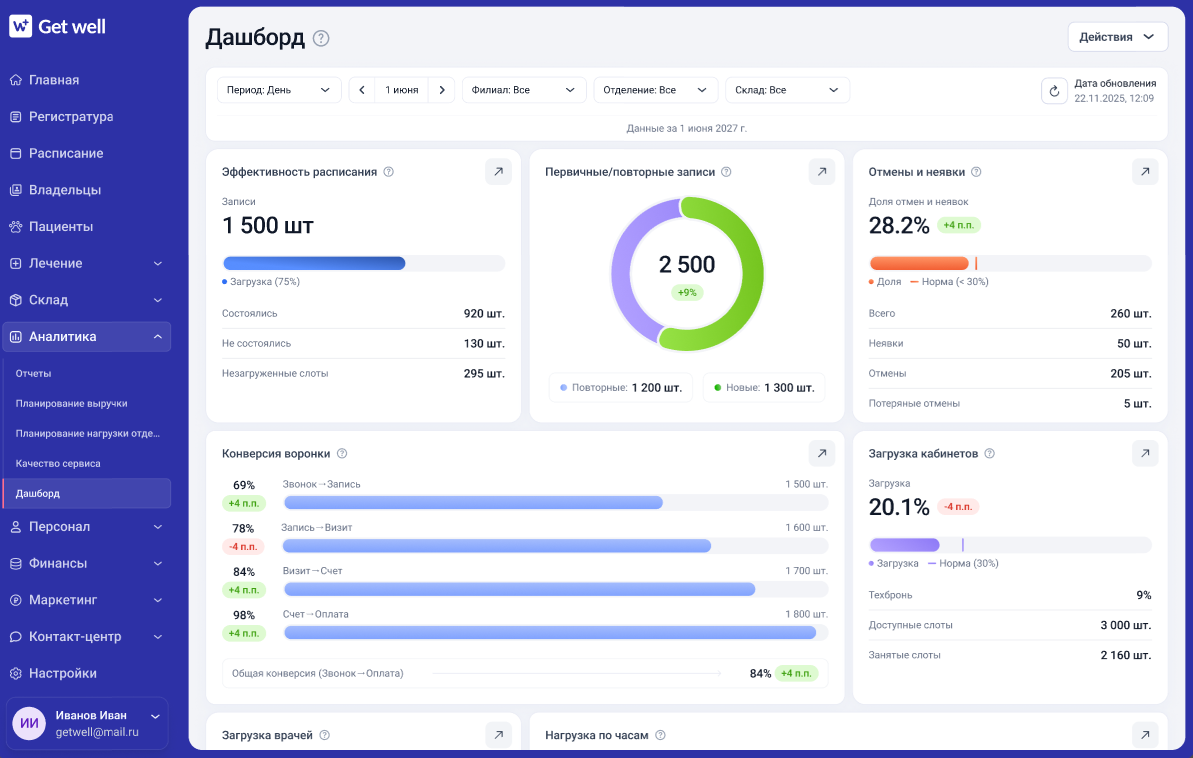
Task: Click help icon beside Загрузка кабинетов
Action: [990, 454]
